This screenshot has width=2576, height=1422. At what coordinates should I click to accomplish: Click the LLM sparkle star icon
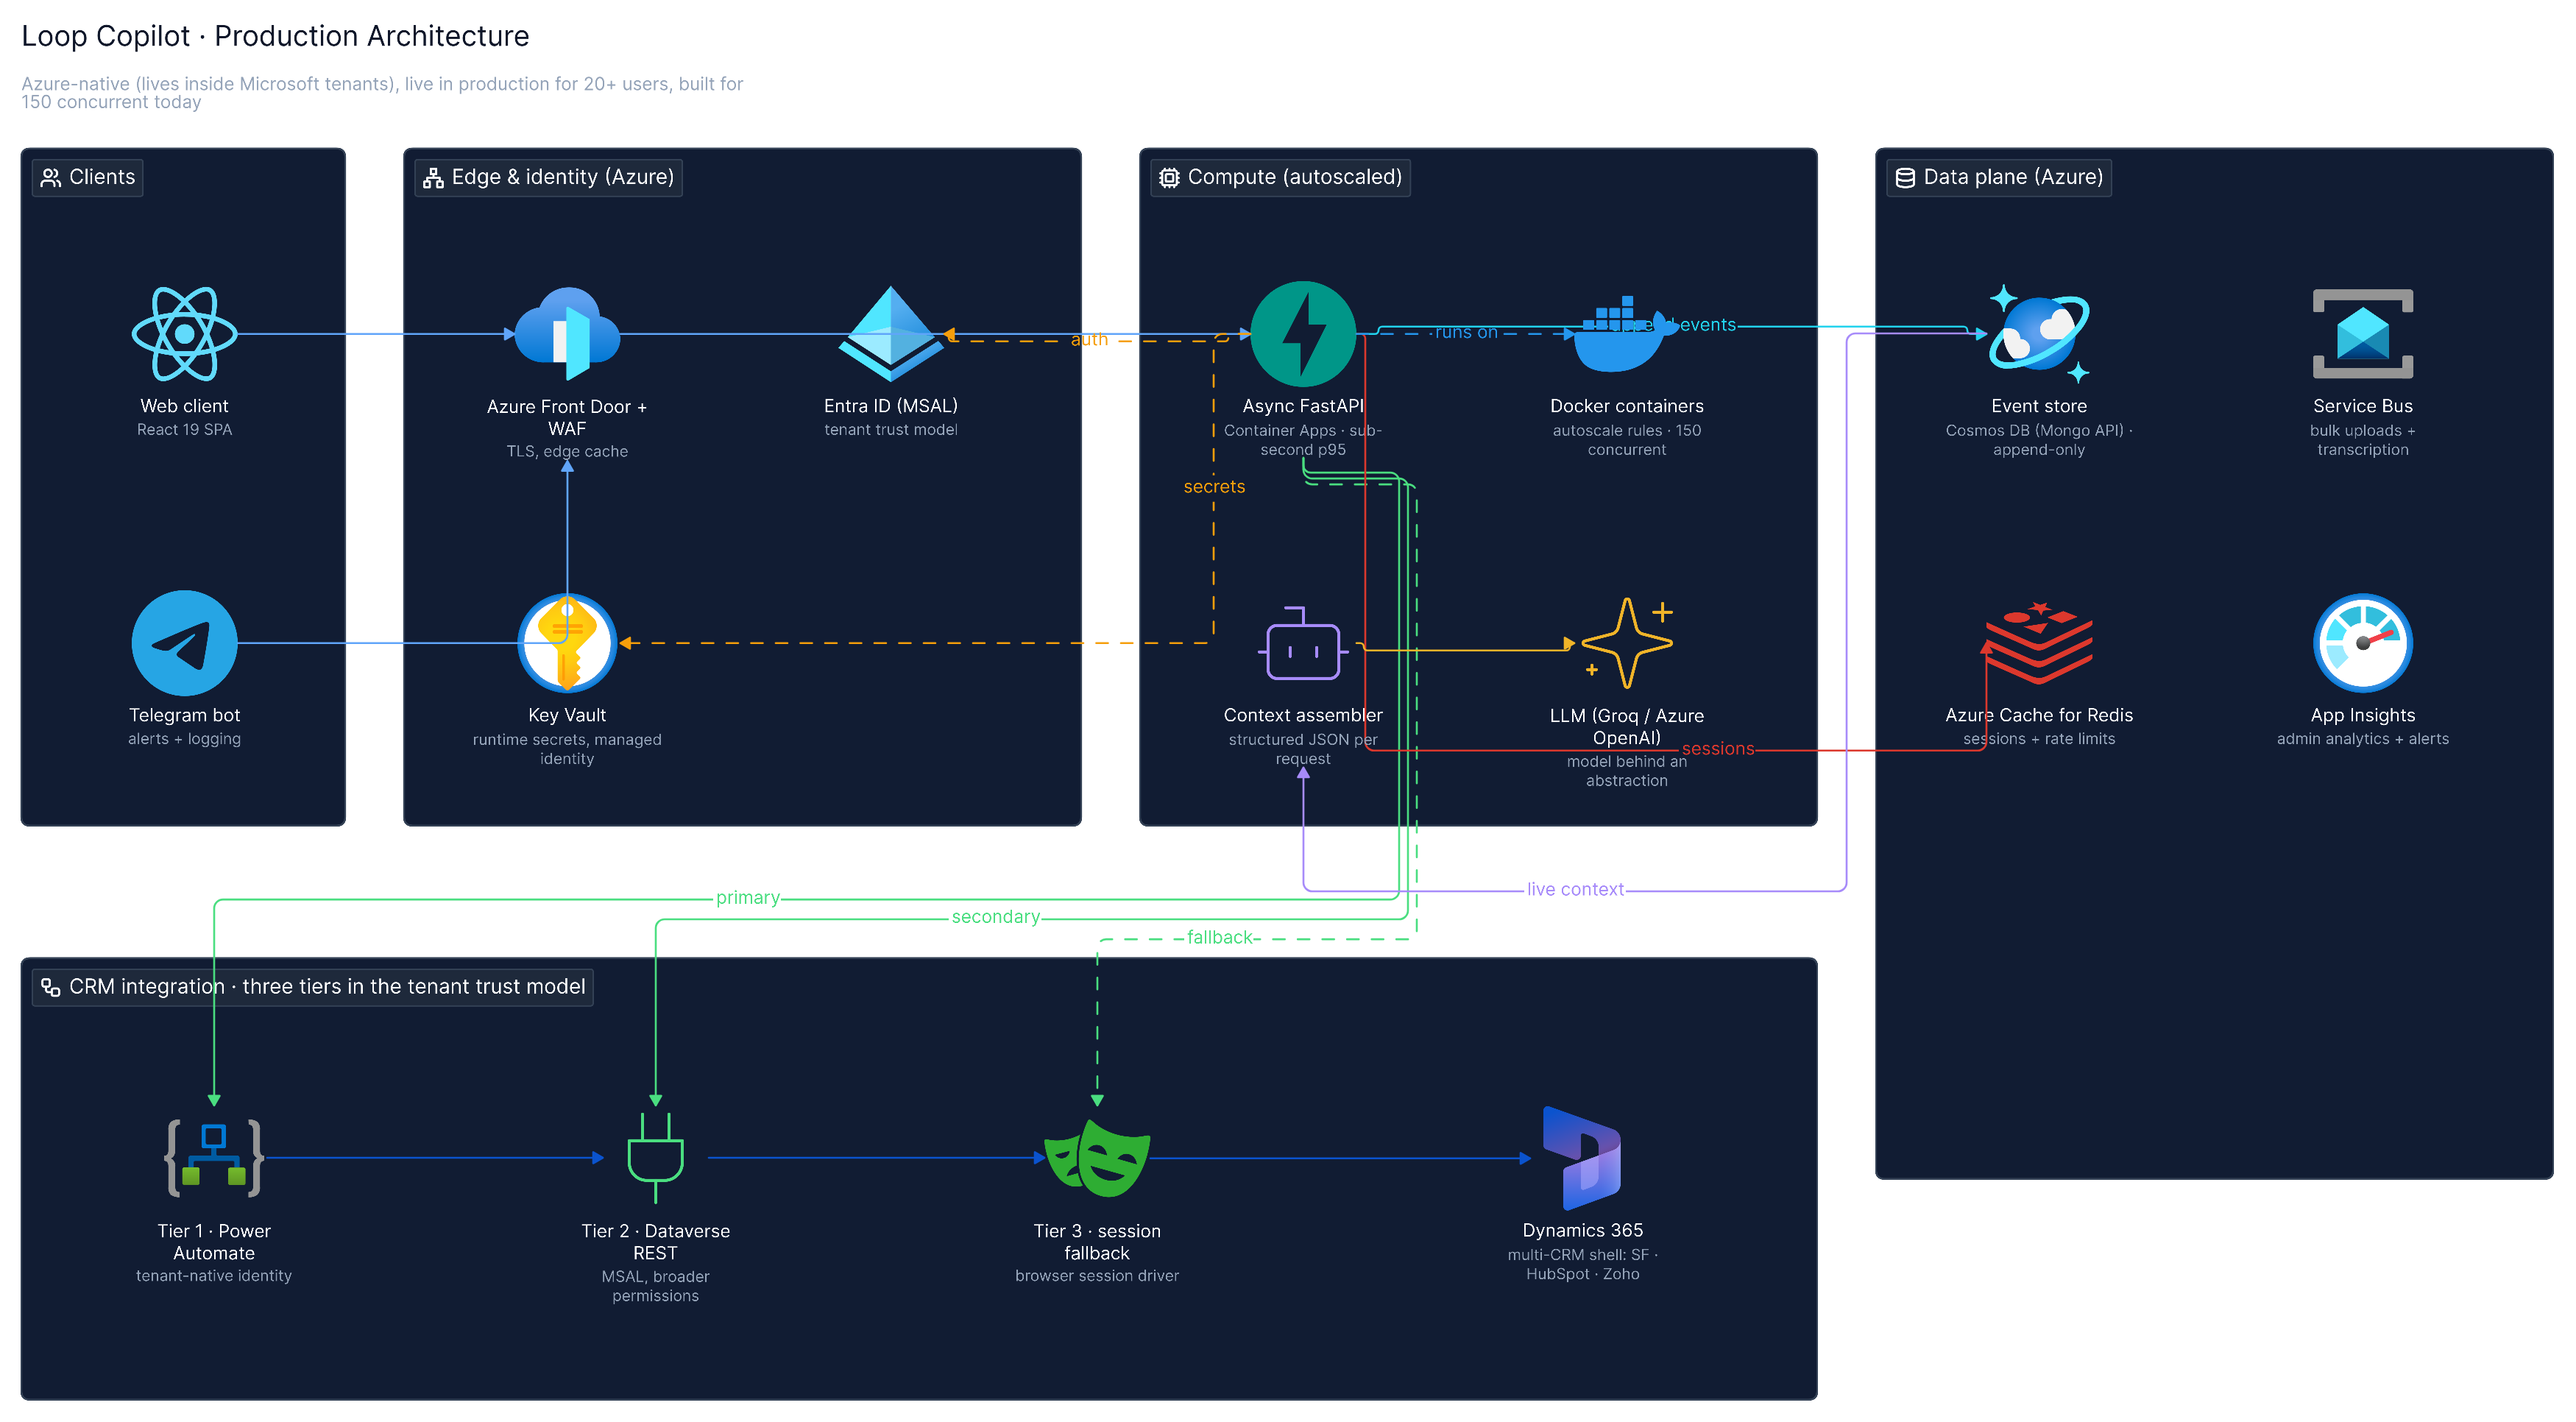click(1626, 643)
